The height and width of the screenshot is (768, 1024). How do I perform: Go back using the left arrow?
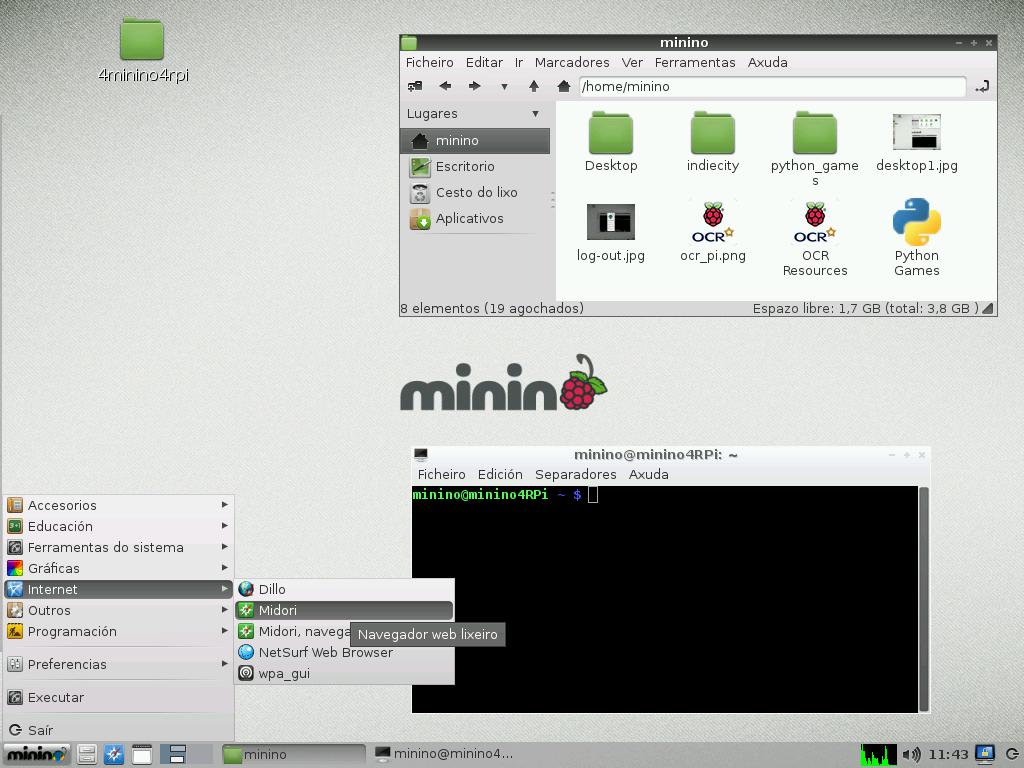coord(445,86)
